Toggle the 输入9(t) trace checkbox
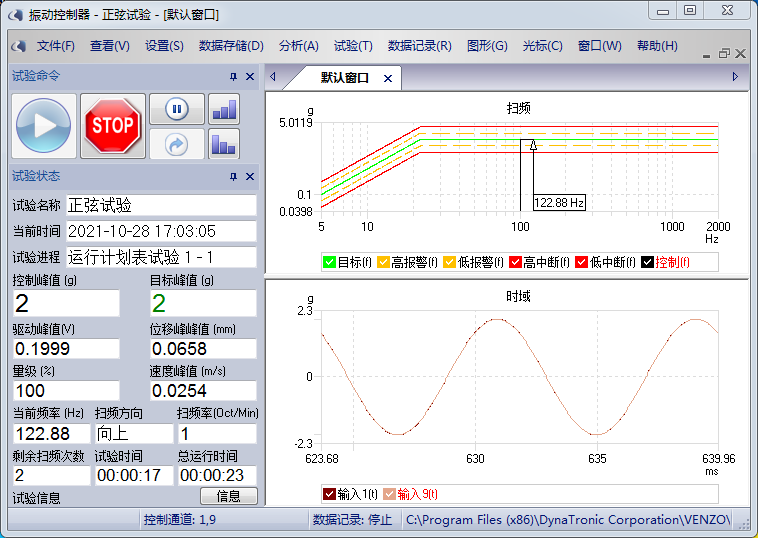This screenshot has height=538, width=758. pyautogui.click(x=389, y=494)
